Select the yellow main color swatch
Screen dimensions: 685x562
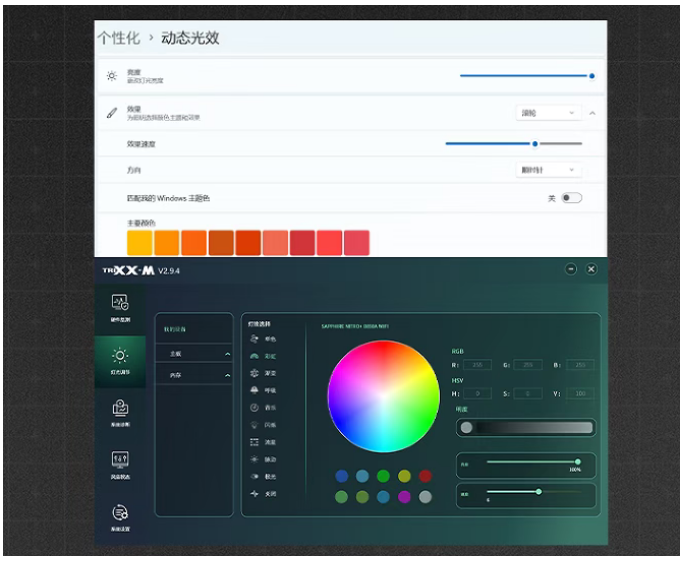(x=140, y=242)
